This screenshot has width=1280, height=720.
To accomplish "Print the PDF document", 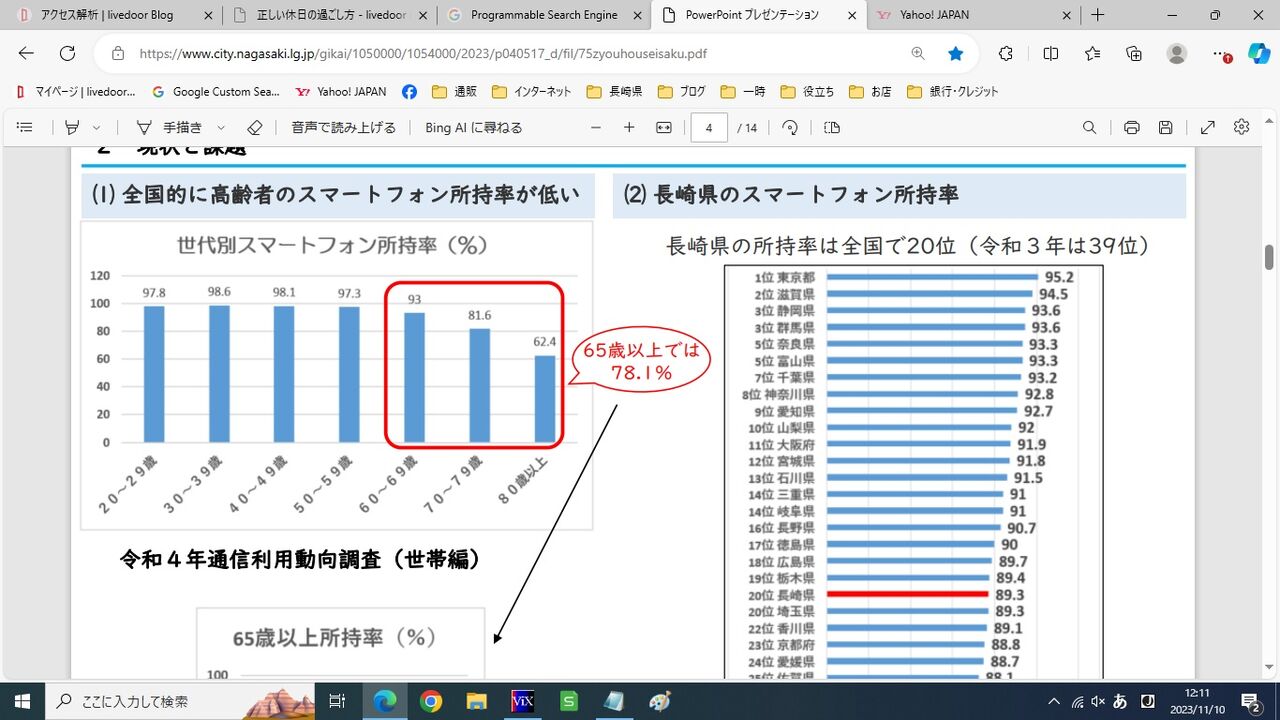I will [x=1132, y=127].
